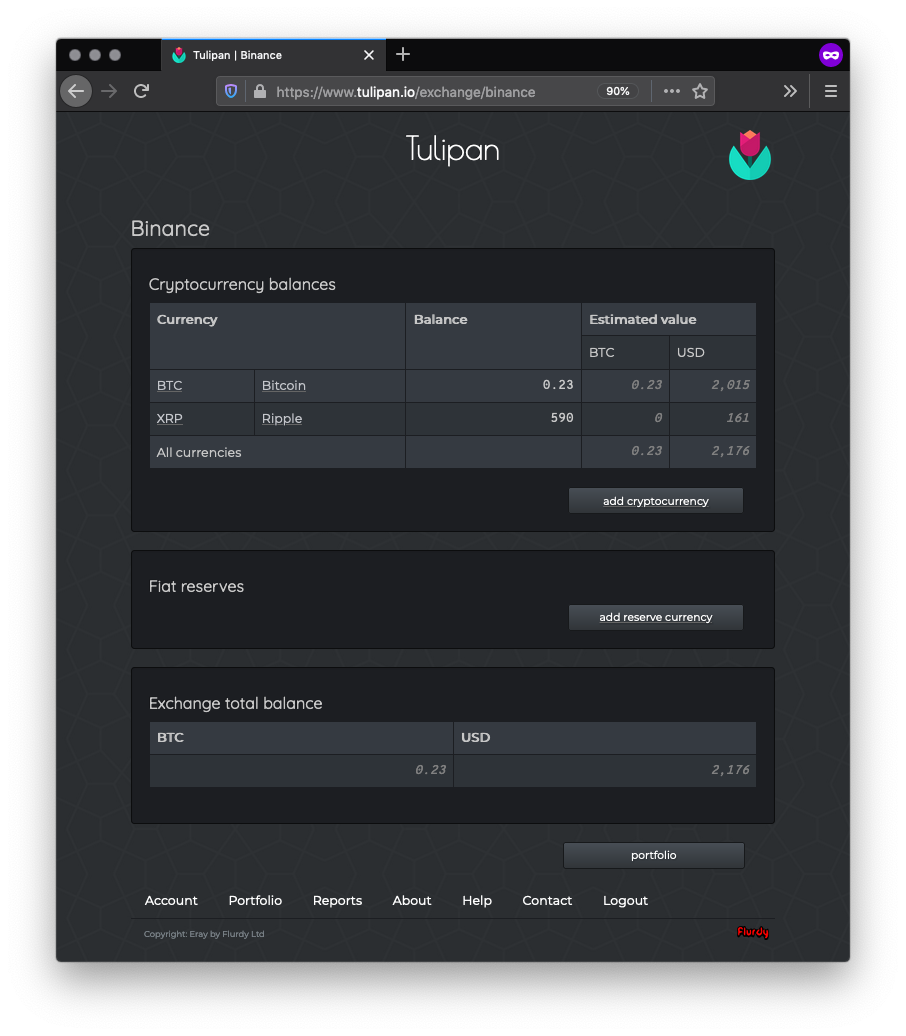Viewport: 906px width, 1036px height.
Task: Expand the toolbar overflow chevrons
Action: point(790,91)
